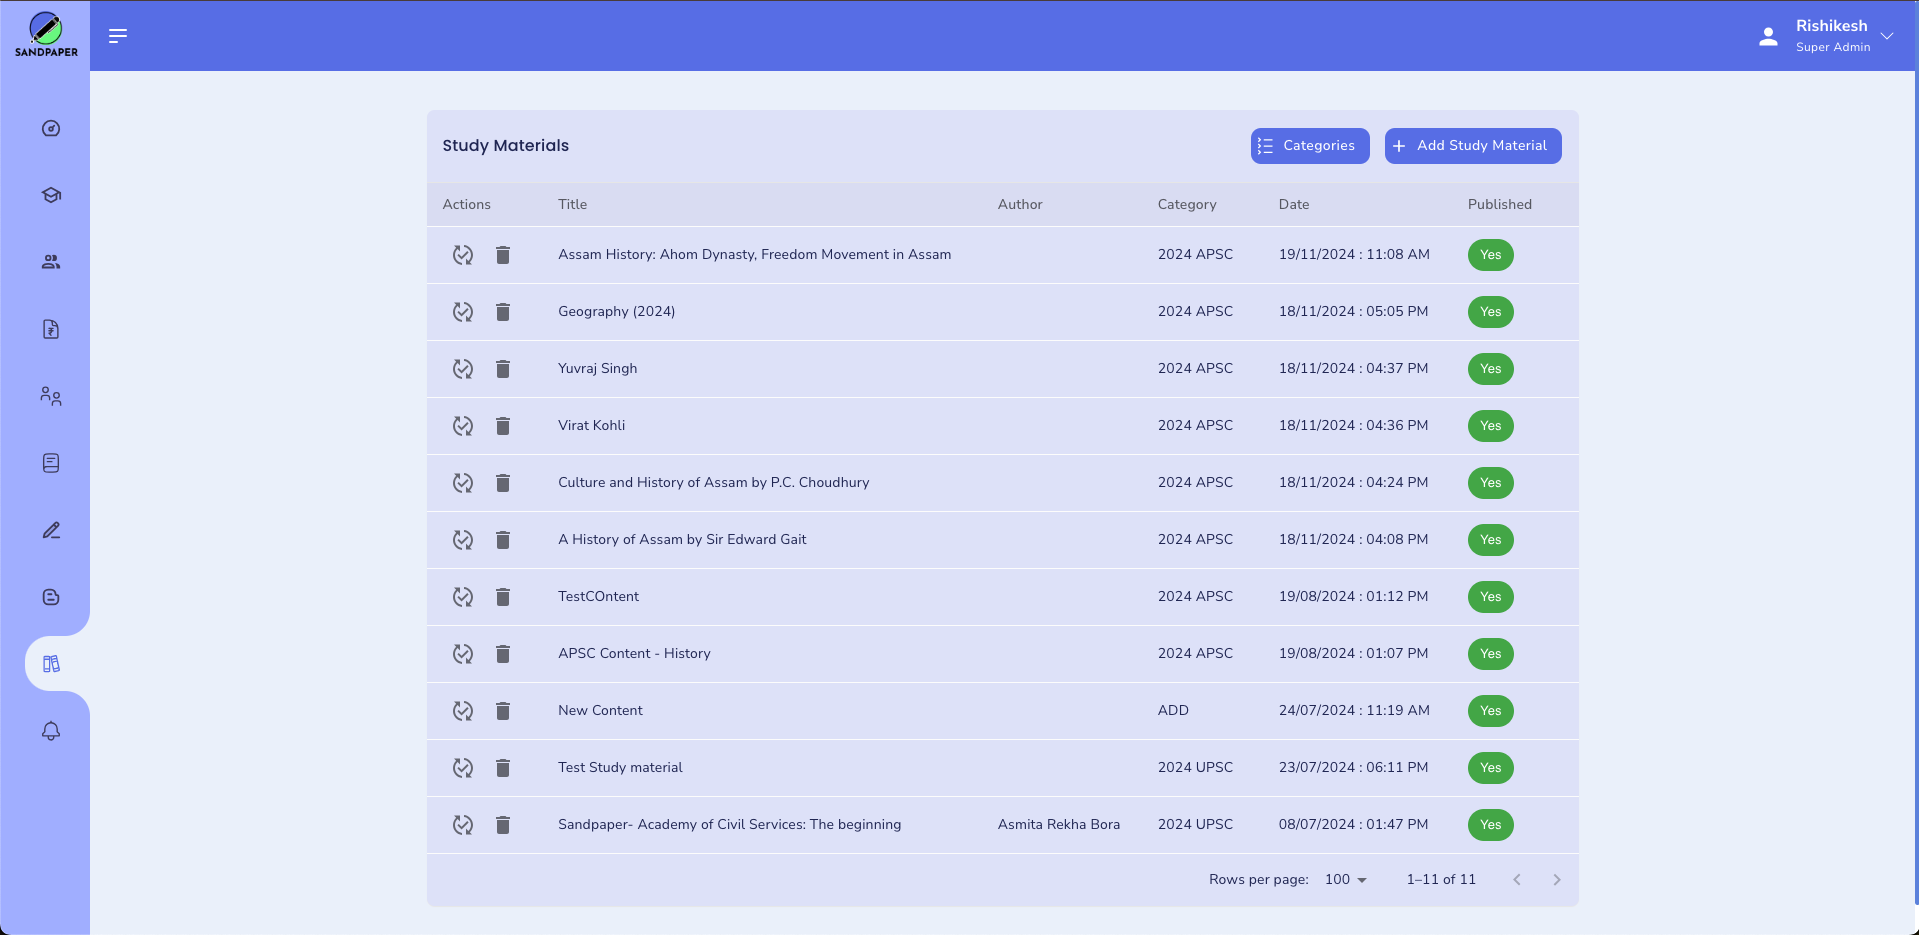This screenshot has width=1919, height=935.
Task: Open the users management sidebar icon
Action: [x=49, y=261]
